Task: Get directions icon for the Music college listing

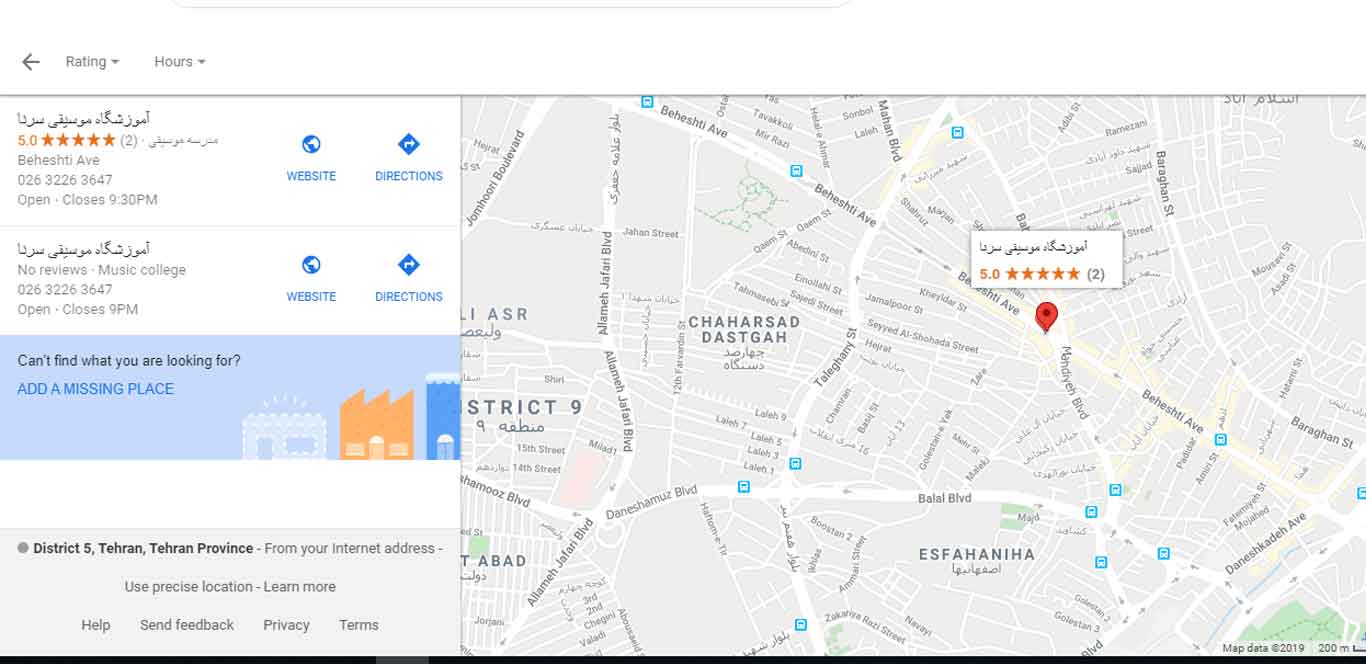Action: tap(408, 265)
